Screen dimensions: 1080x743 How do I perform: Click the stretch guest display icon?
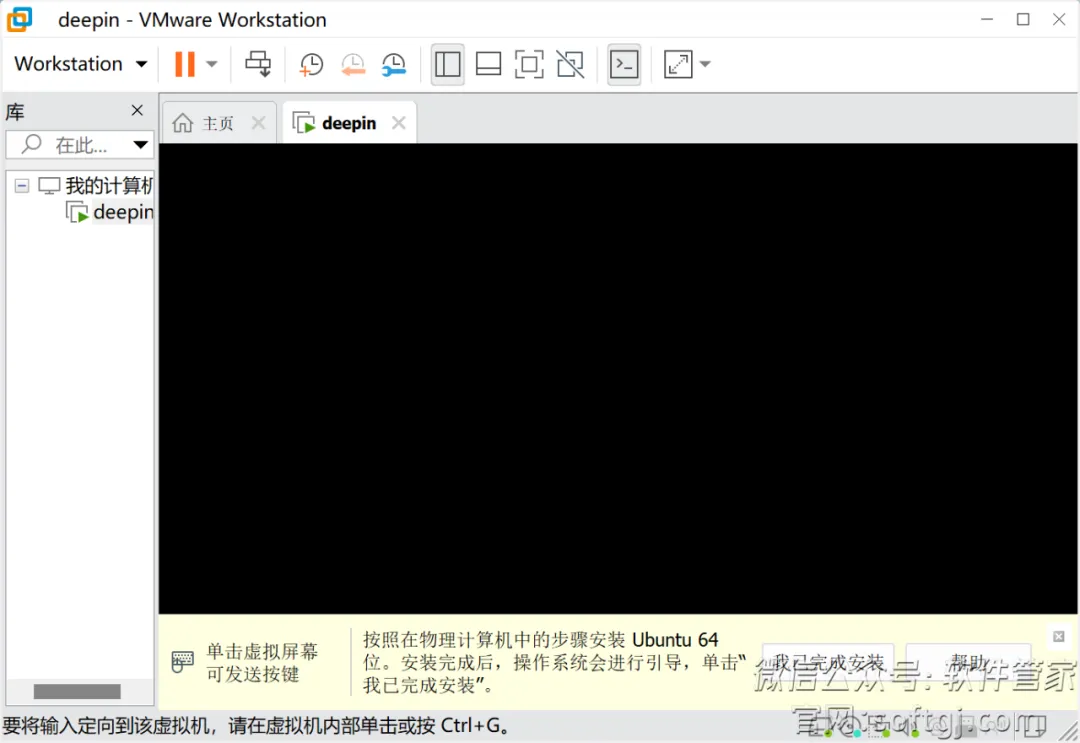click(x=678, y=64)
